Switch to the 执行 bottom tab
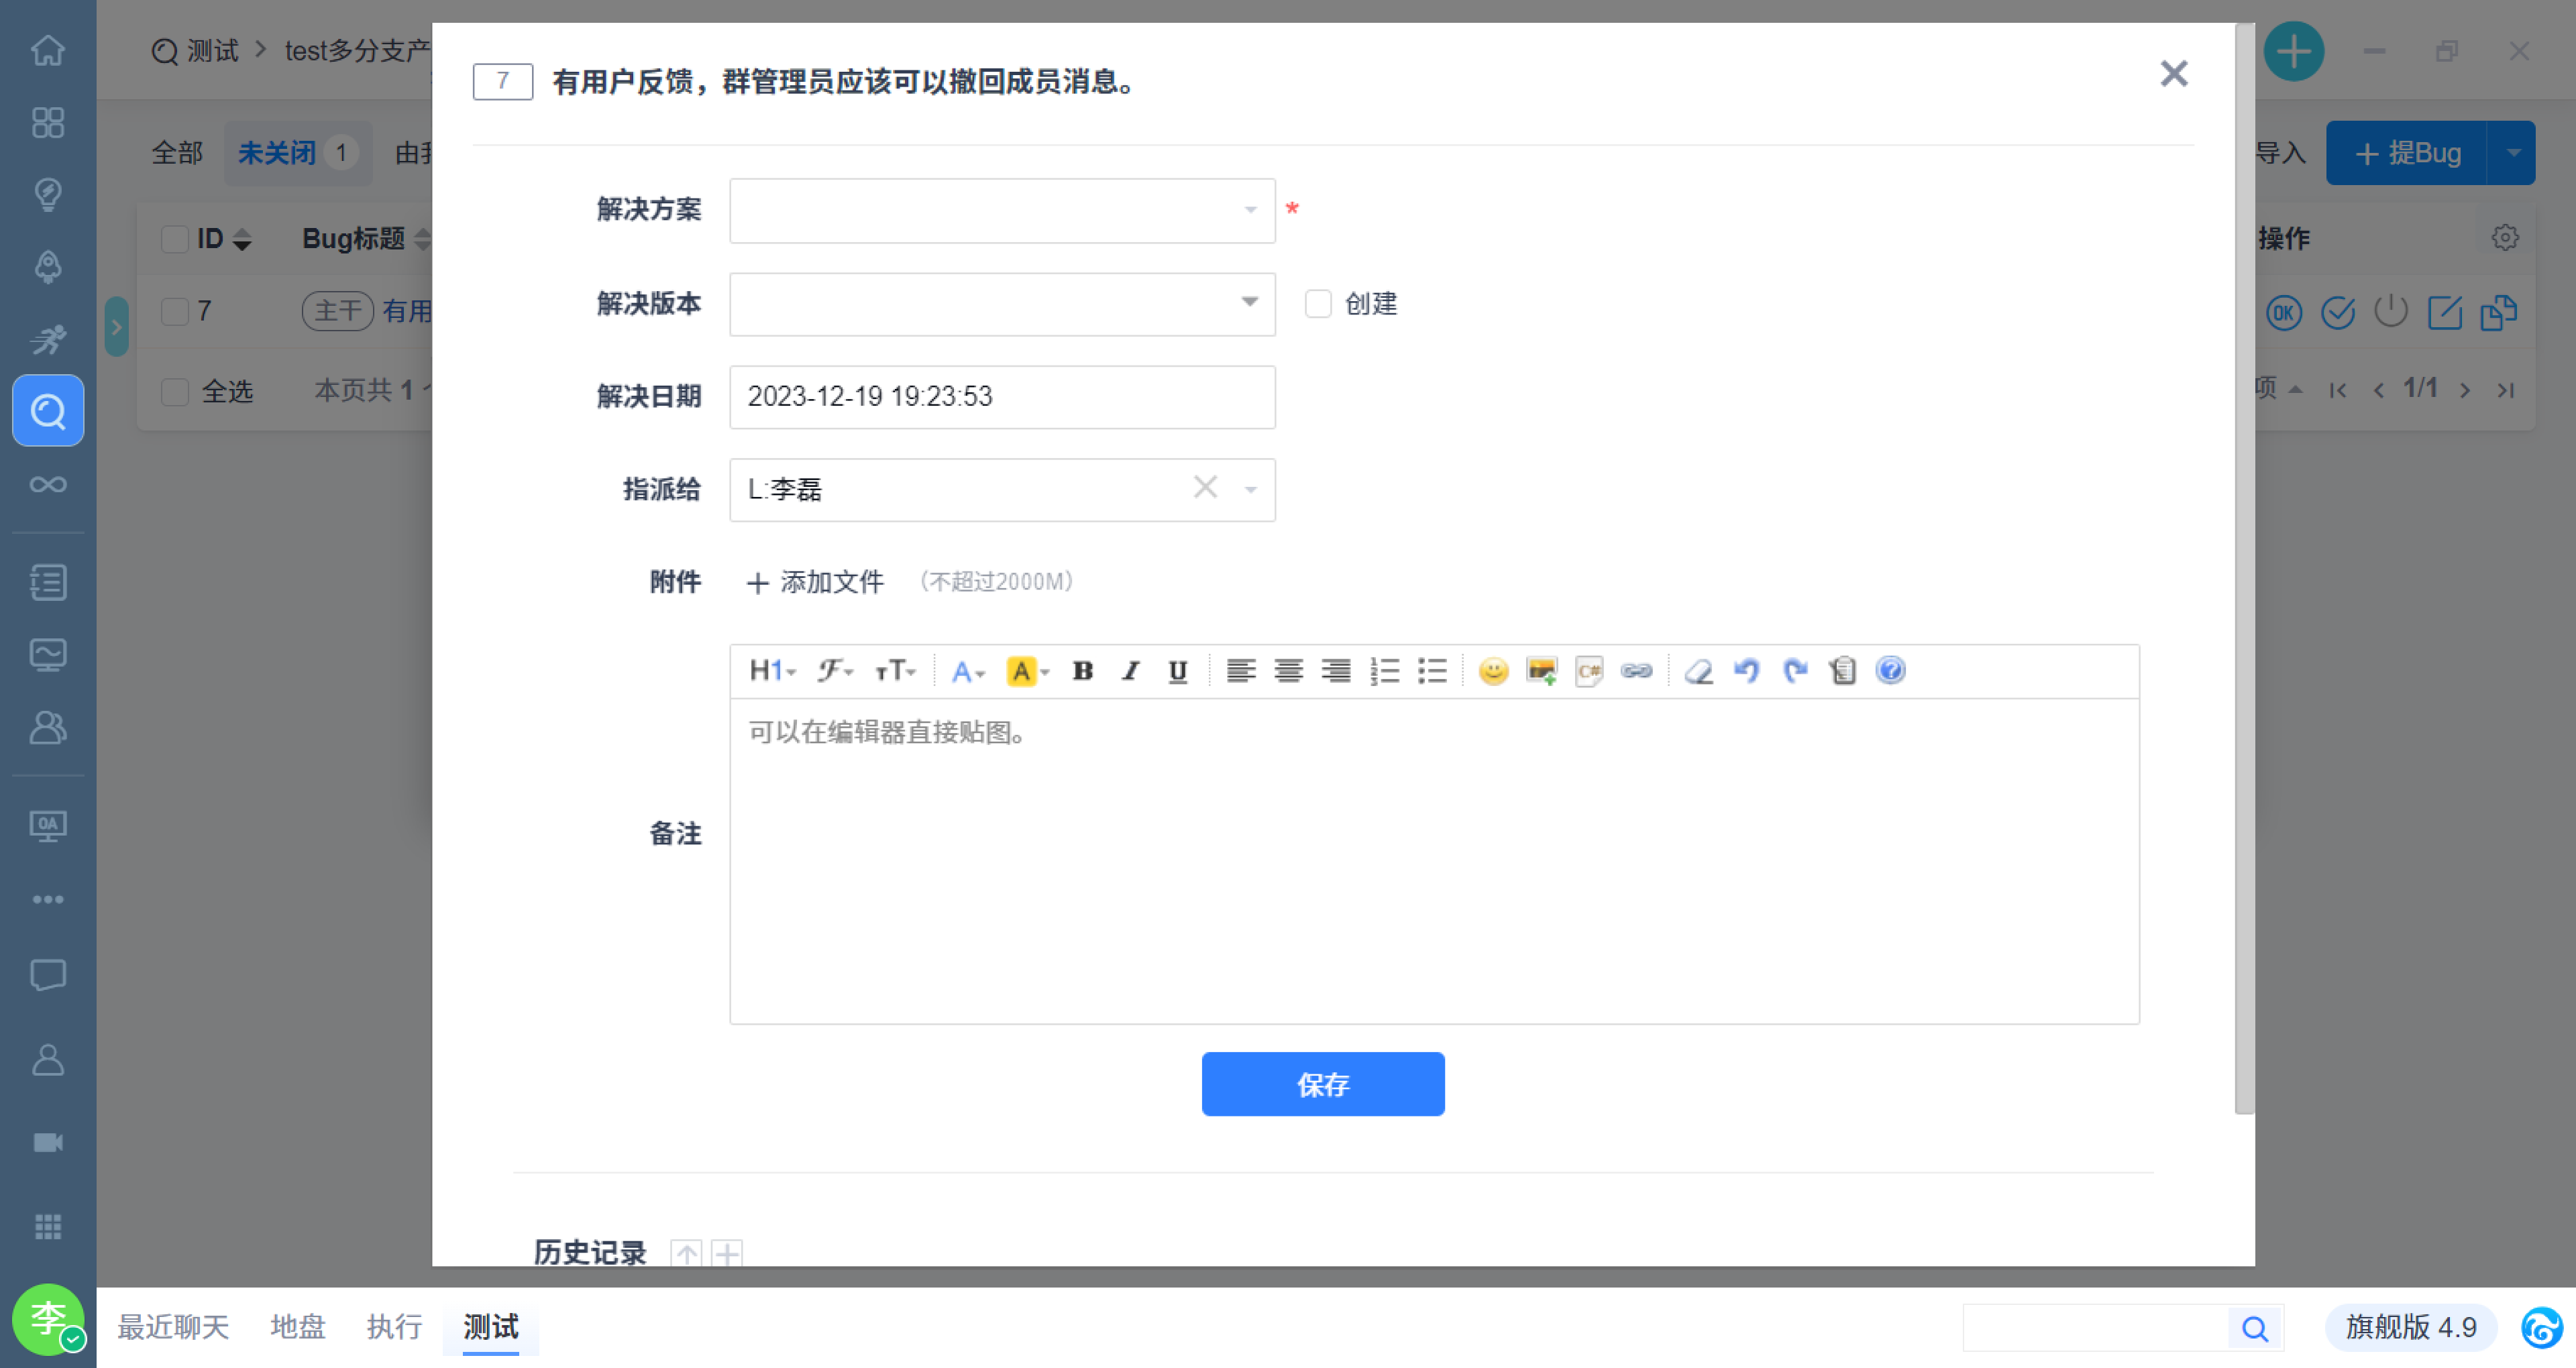The height and width of the screenshot is (1368, 2576). 394,1327
